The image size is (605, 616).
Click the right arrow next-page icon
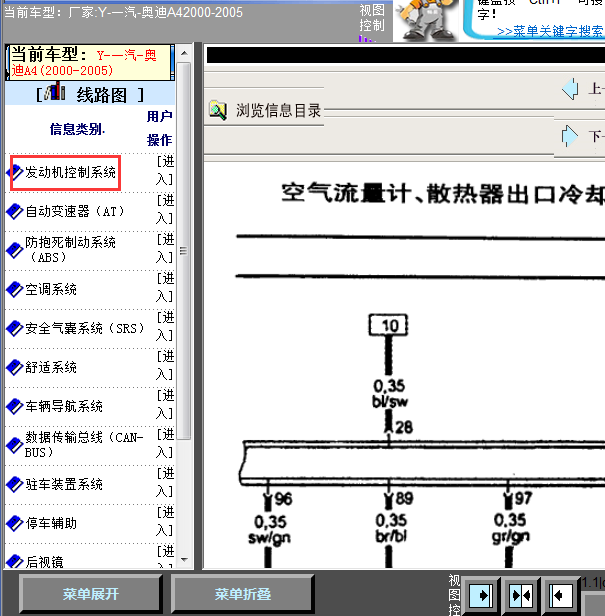tap(570, 136)
